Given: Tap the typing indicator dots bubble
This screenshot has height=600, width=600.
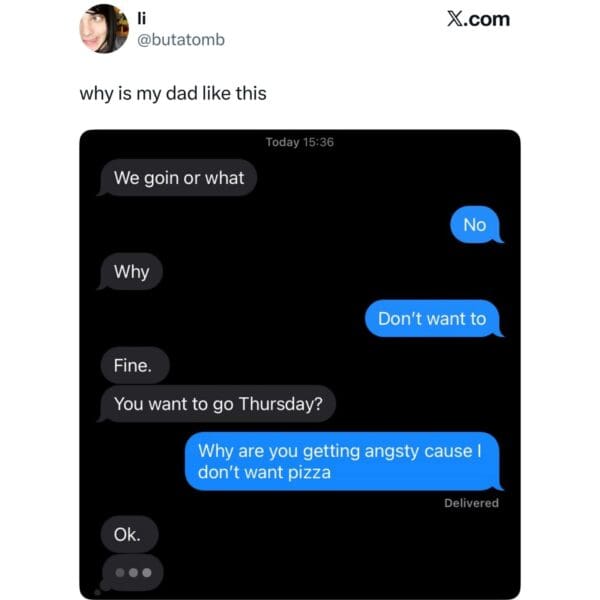Looking at the screenshot, I should pos(132,573).
